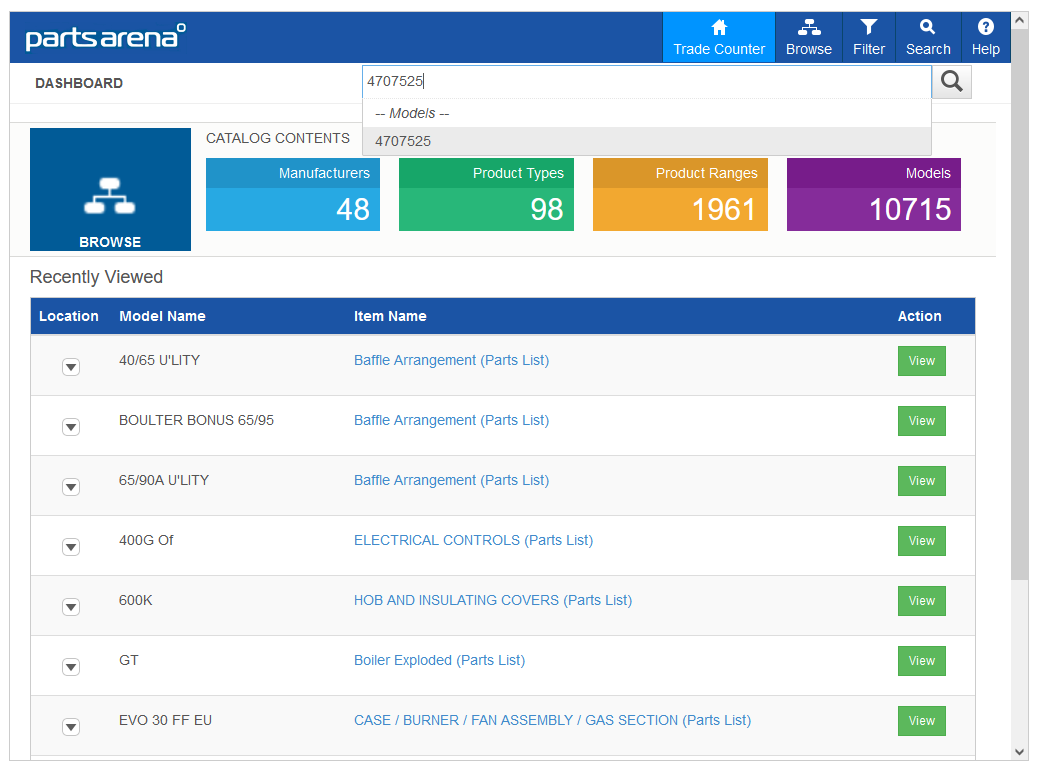
Task: Click the EVO 30 FF EU model name
Action: point(165,720)
